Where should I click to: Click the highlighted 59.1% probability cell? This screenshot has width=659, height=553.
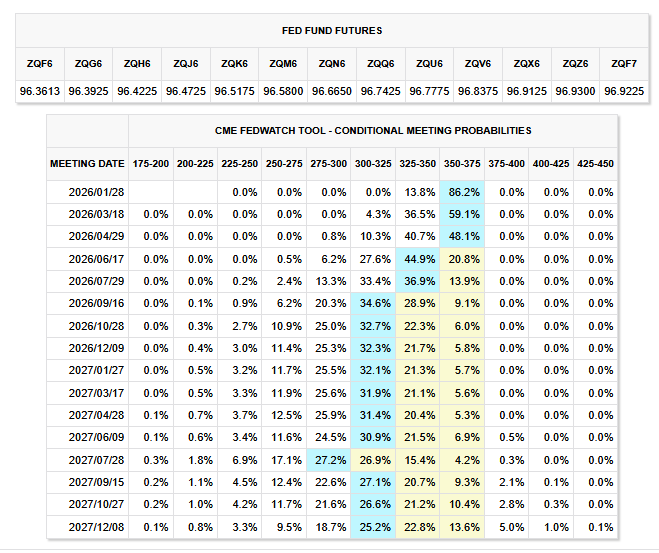click(x=462, y=213)
